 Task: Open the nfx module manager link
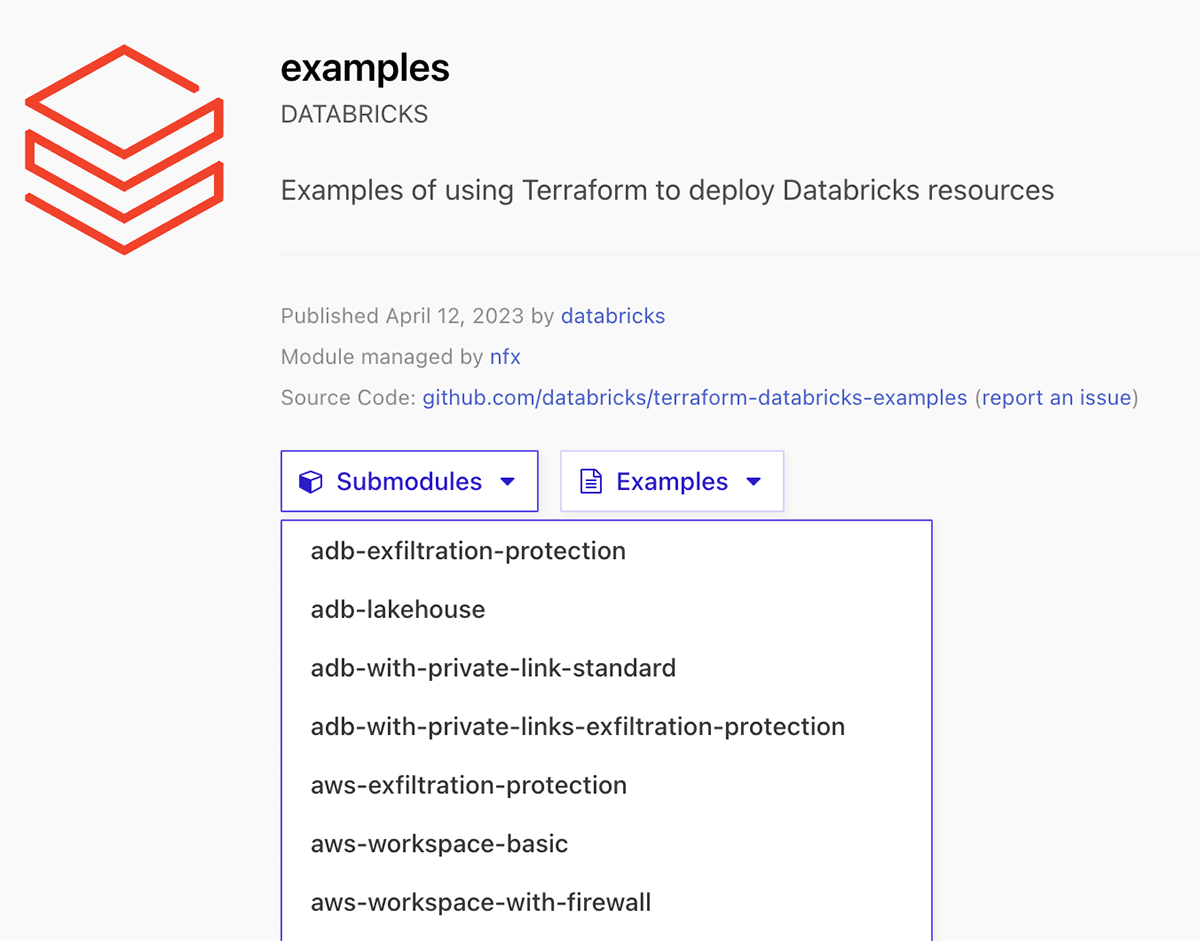[x=505, y=357]
